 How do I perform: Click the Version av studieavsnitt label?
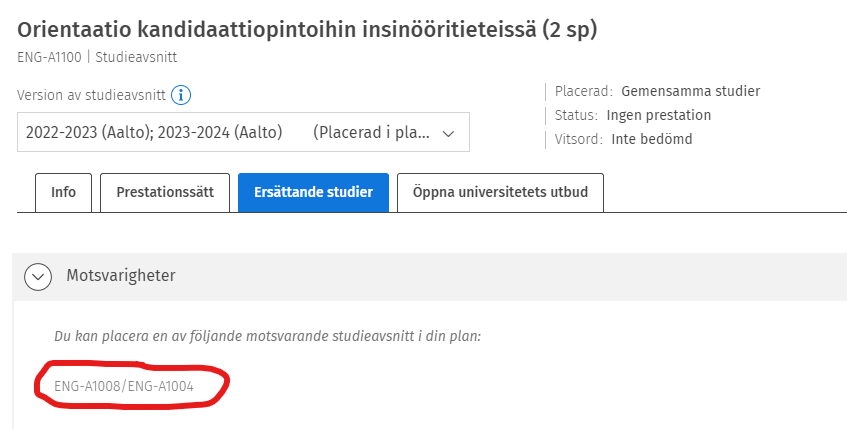pos(90,95)
